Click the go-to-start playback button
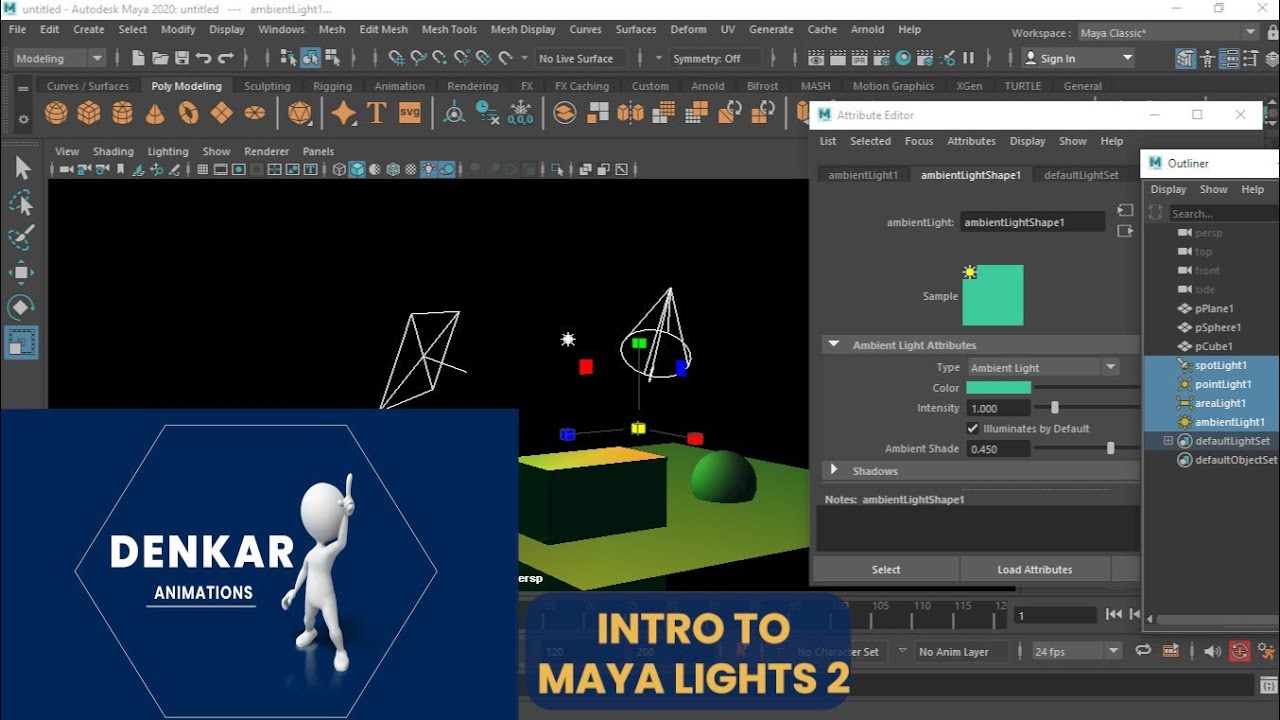 1114,615
